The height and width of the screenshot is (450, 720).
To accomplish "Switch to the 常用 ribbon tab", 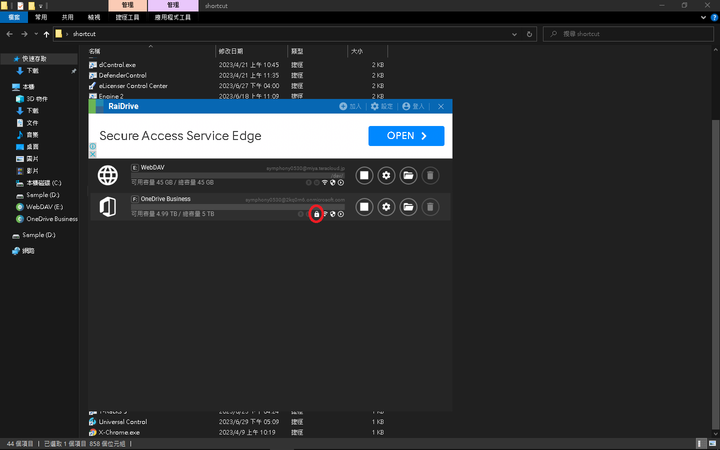I will tap(41, 17).
